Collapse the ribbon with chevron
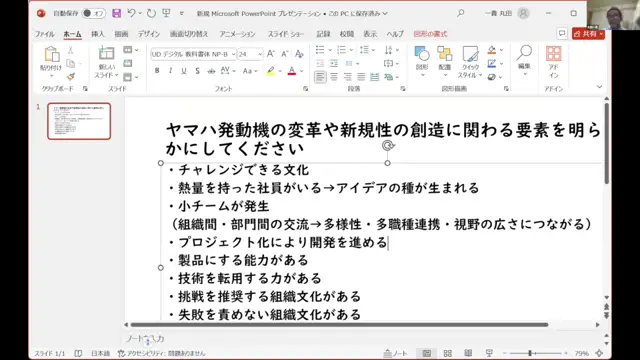640x360 pixels. (599, 87)
